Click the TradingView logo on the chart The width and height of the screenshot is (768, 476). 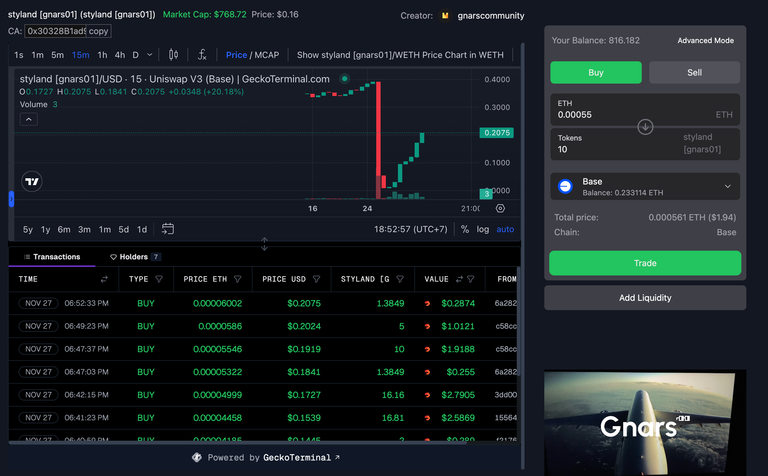(32, 182)
